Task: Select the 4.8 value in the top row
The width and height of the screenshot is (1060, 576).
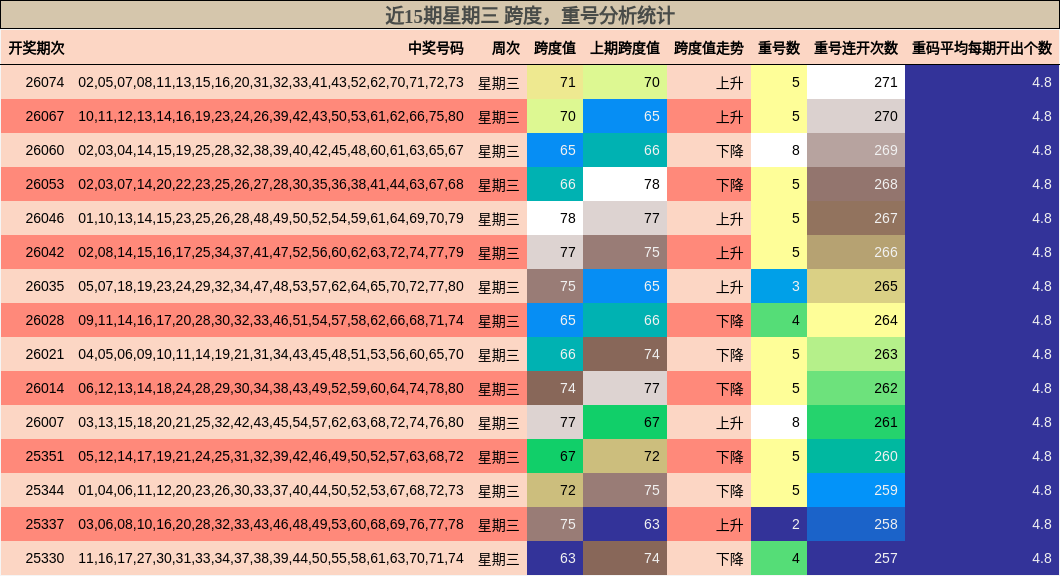Action: pyautogui.click(x=1040, y=81)
